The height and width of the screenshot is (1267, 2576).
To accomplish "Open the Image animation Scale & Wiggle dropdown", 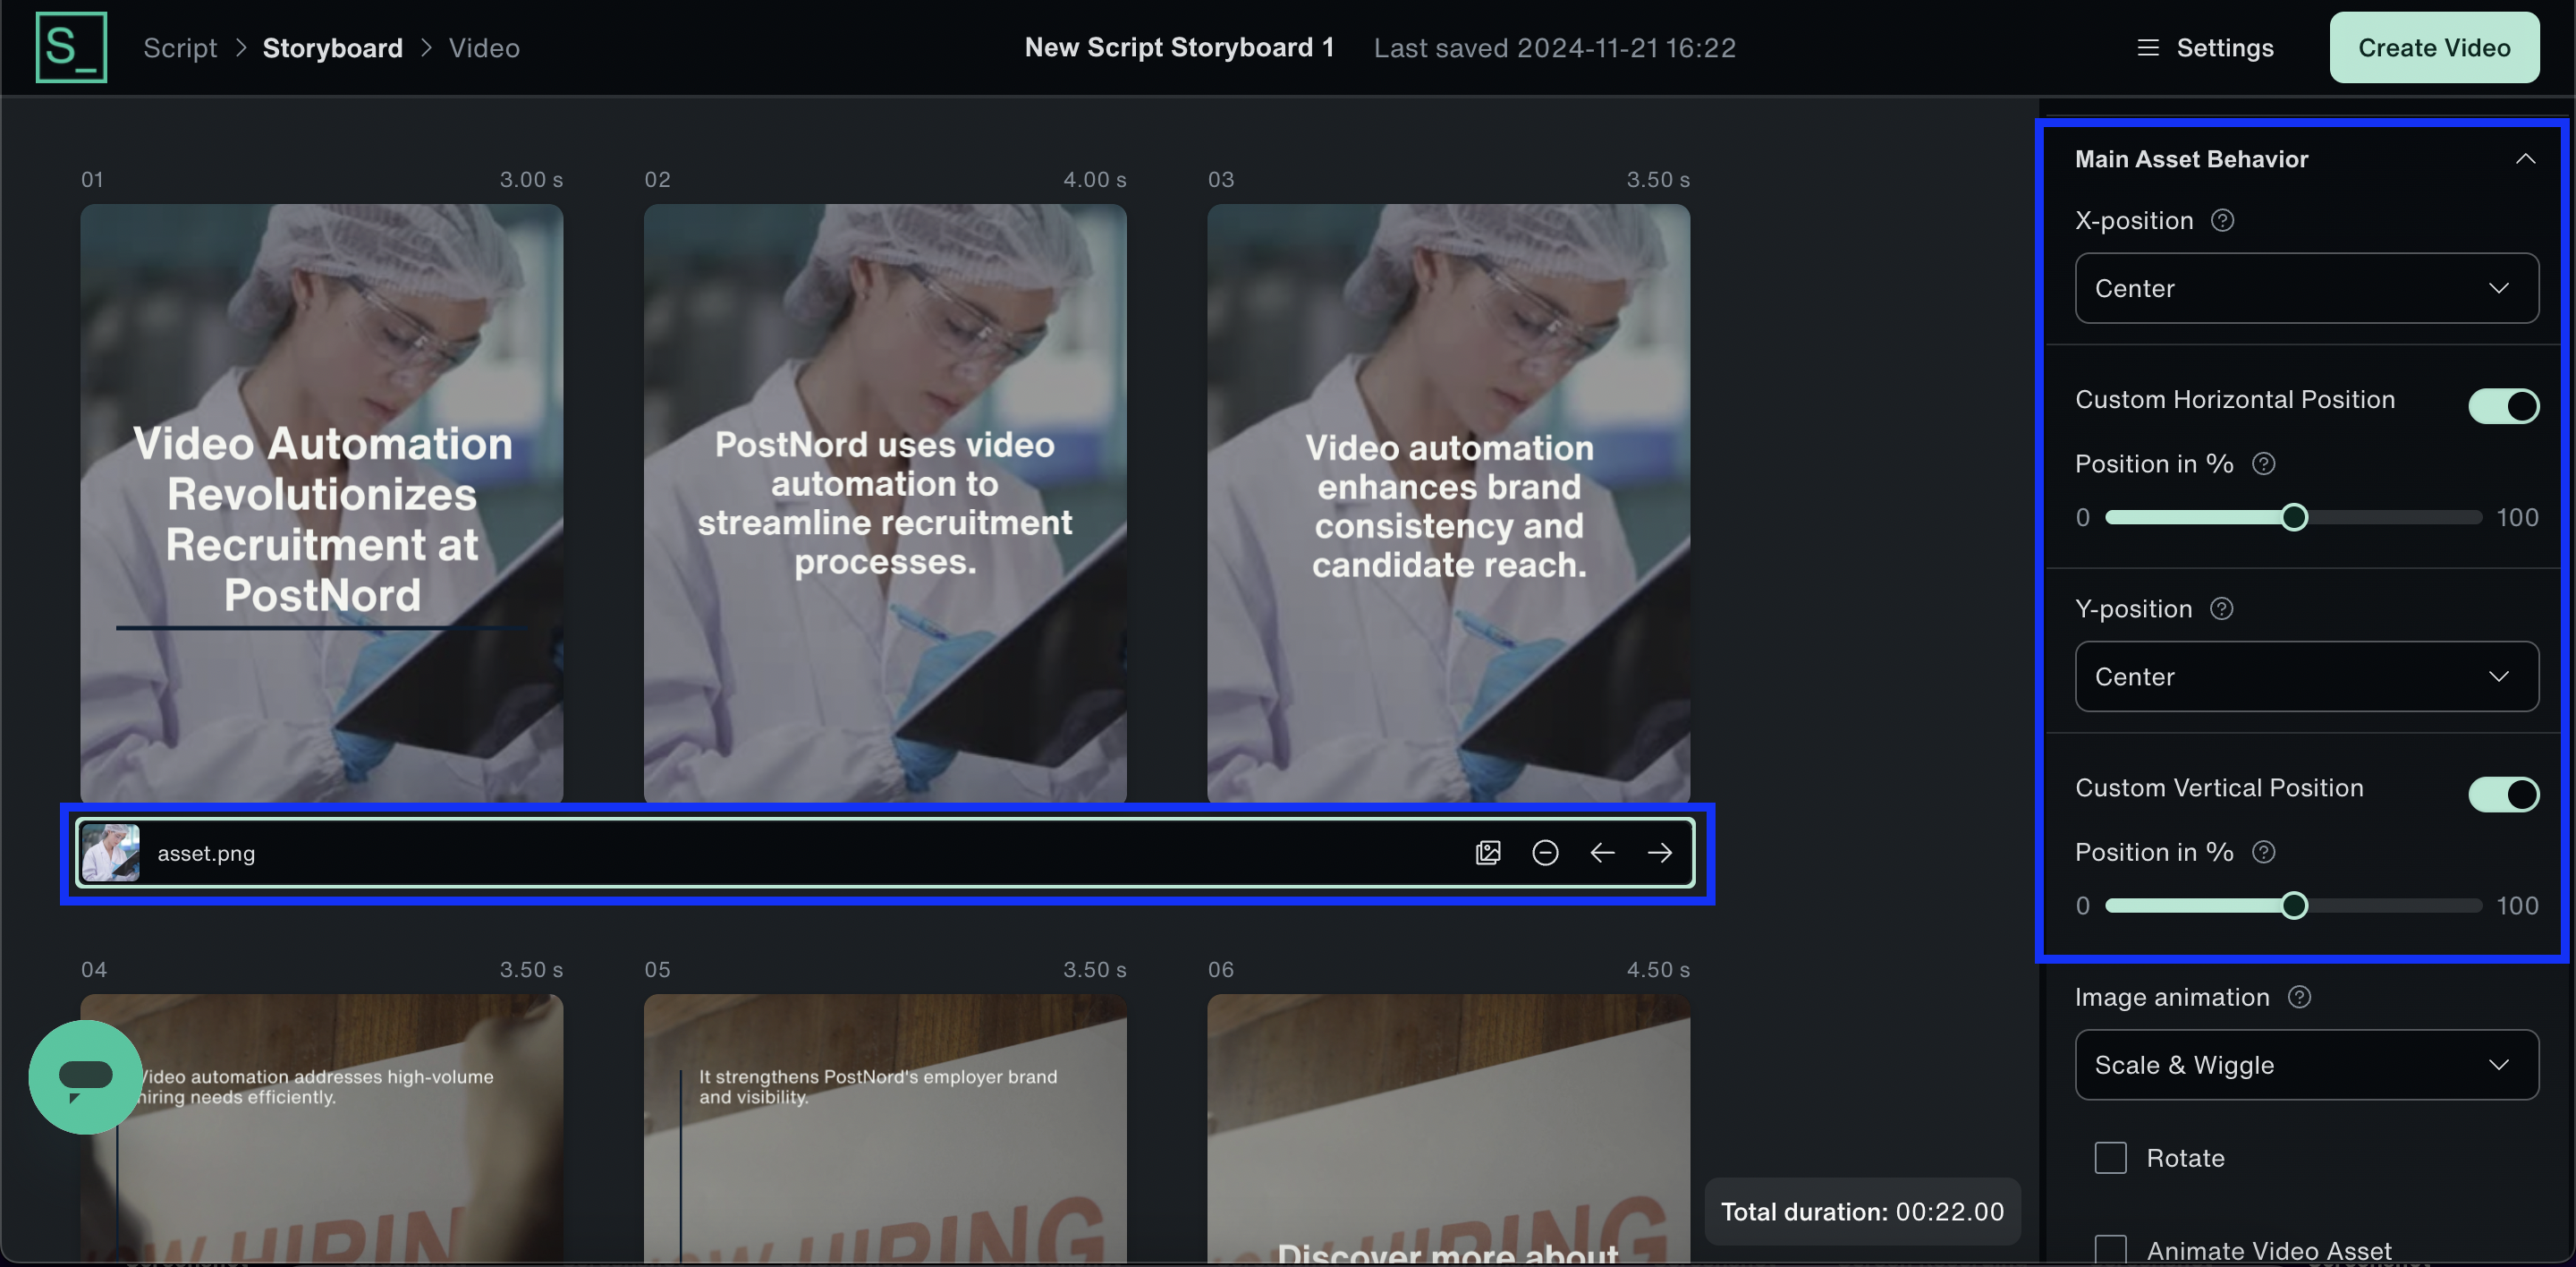I will pos(2306,1065).
